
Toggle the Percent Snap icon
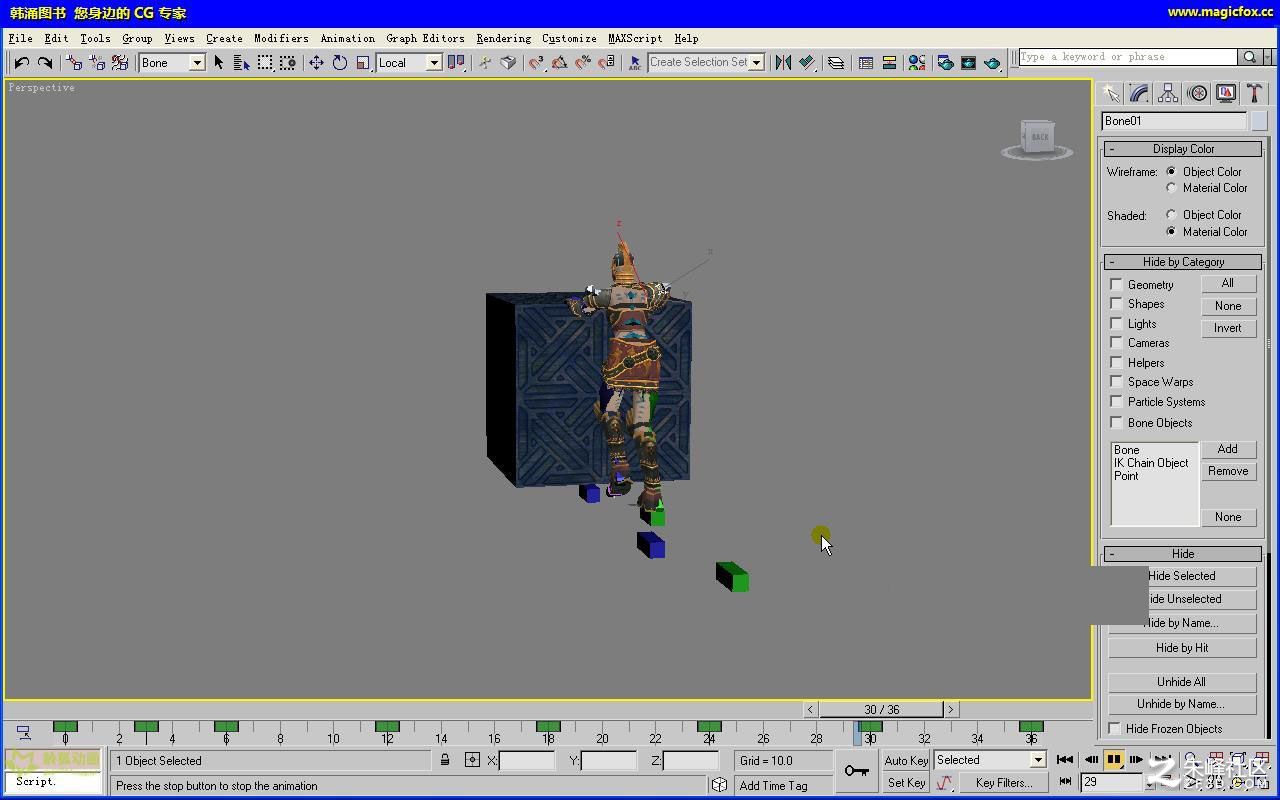(583, 62)
